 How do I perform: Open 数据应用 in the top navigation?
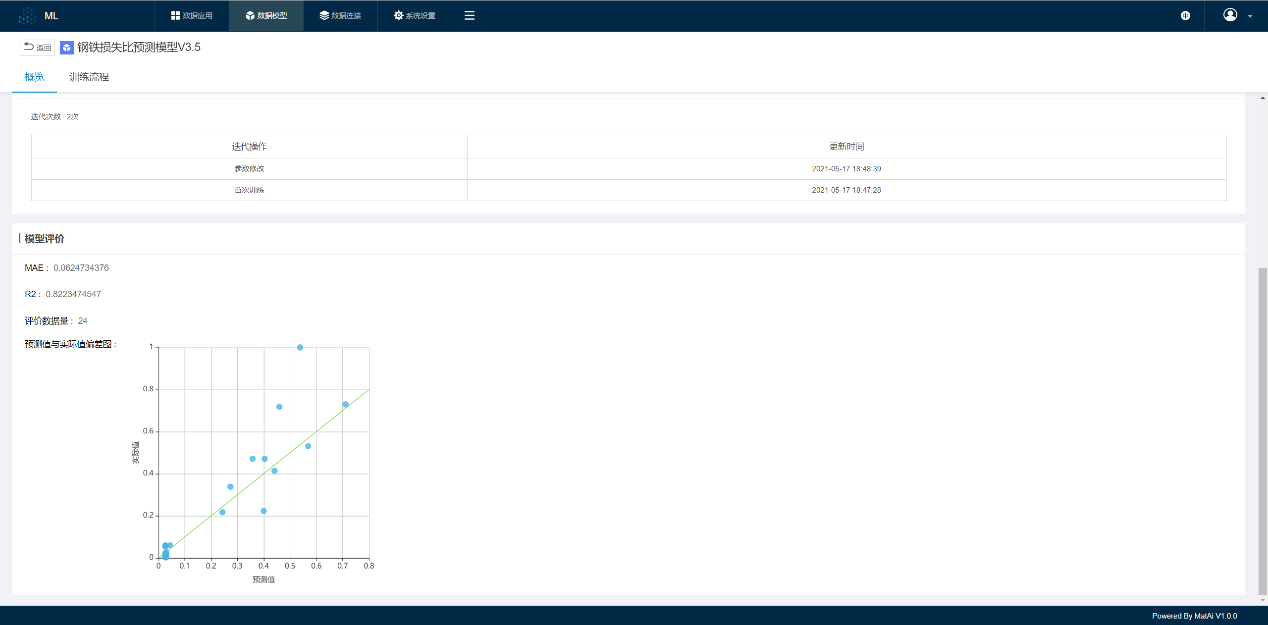191,16
